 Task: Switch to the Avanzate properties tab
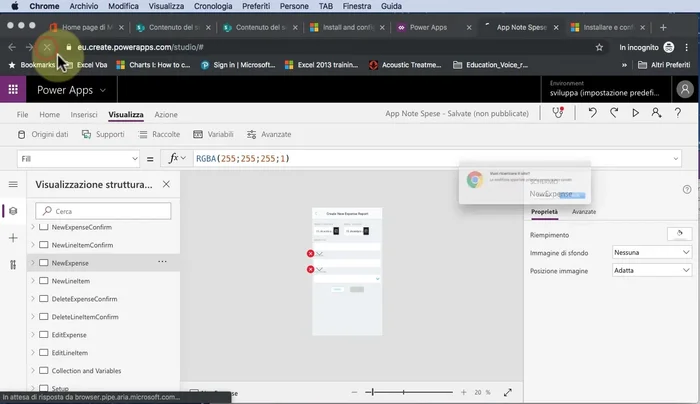click(x=584, y=212)
